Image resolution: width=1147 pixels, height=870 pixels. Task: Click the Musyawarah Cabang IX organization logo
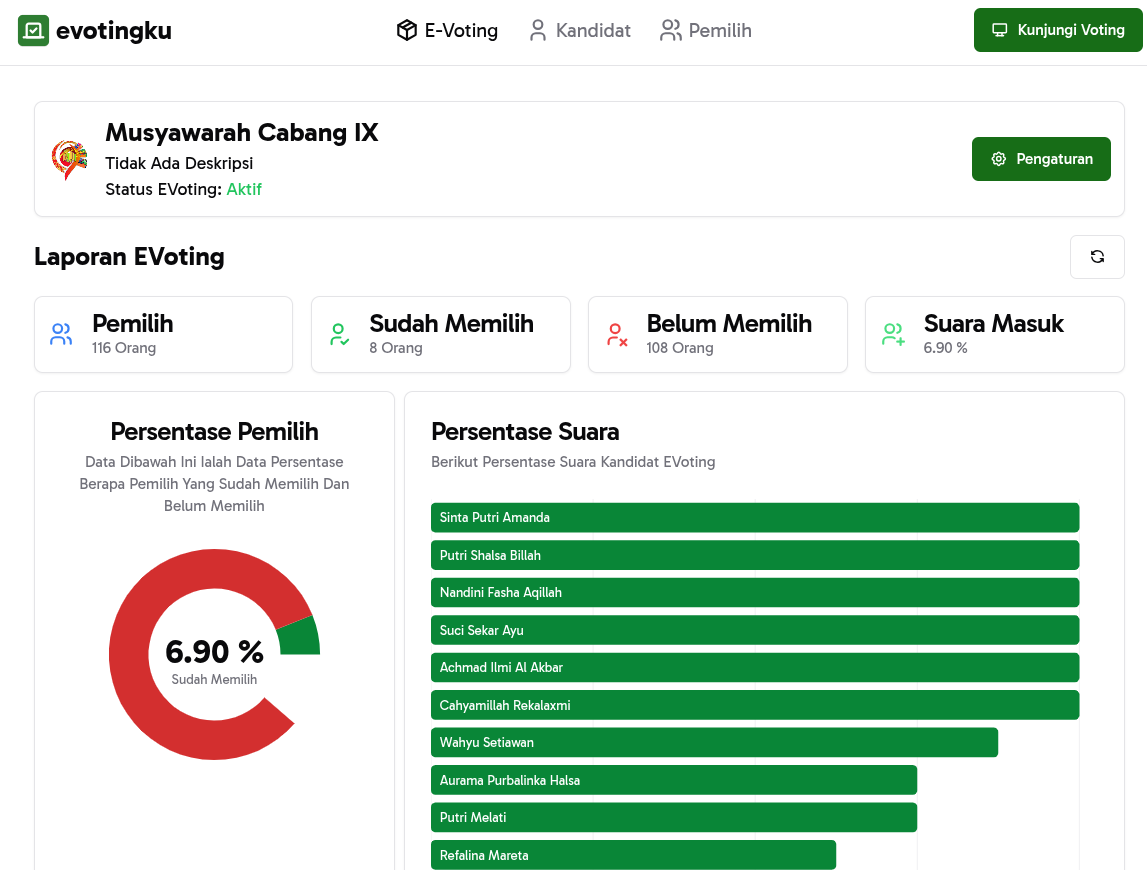point(69,160)
